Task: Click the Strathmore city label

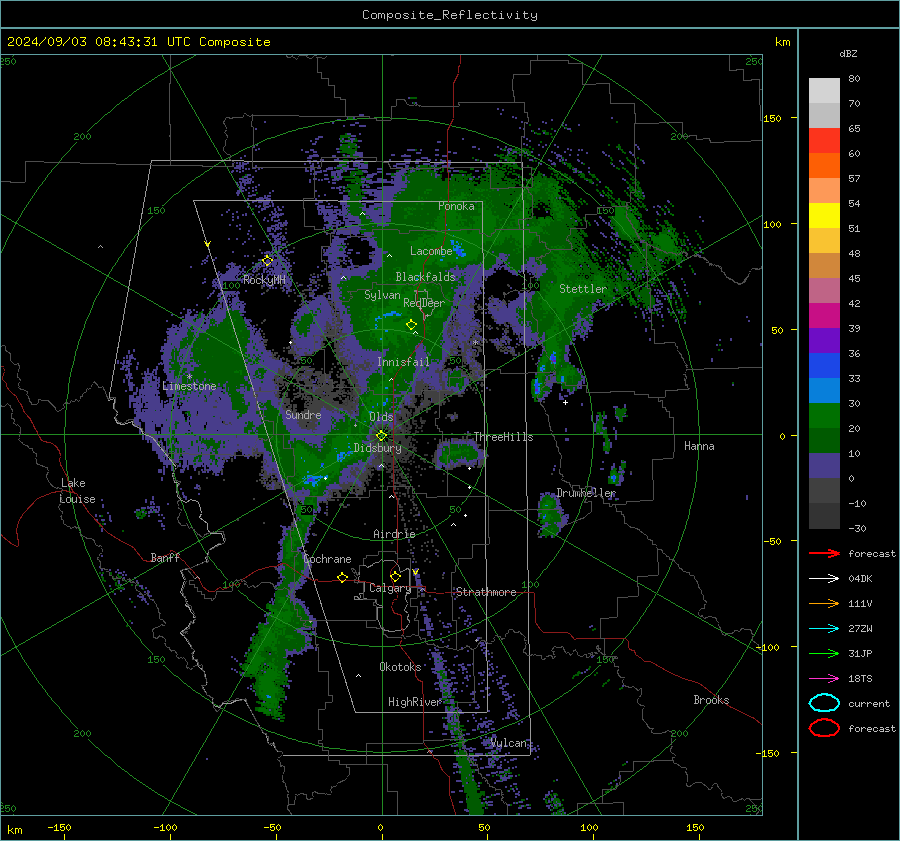Action: 486,592
